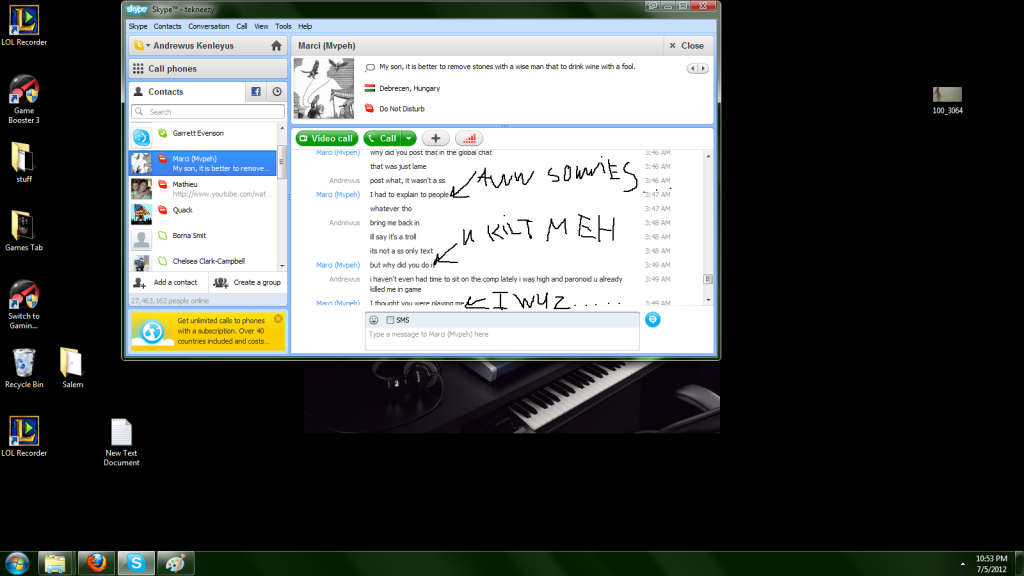Toggle the SMS checkbox

pos(390,320)
